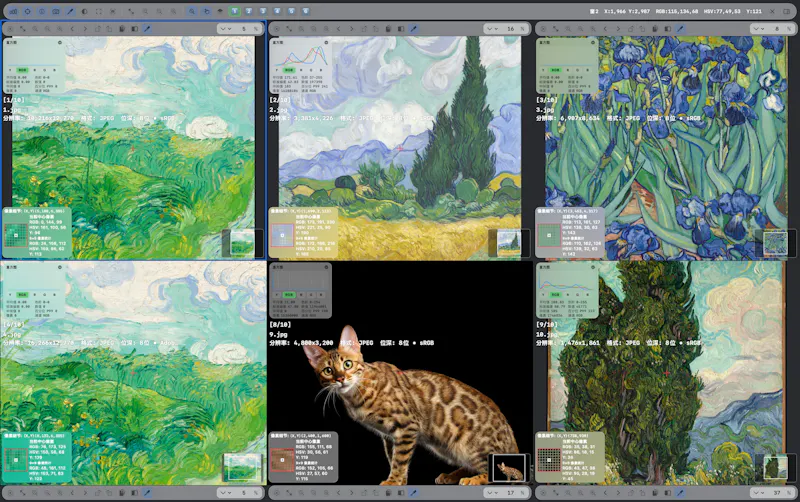
Task: Click the zoom percent field showing 16
Action: [x=513, y=29]
